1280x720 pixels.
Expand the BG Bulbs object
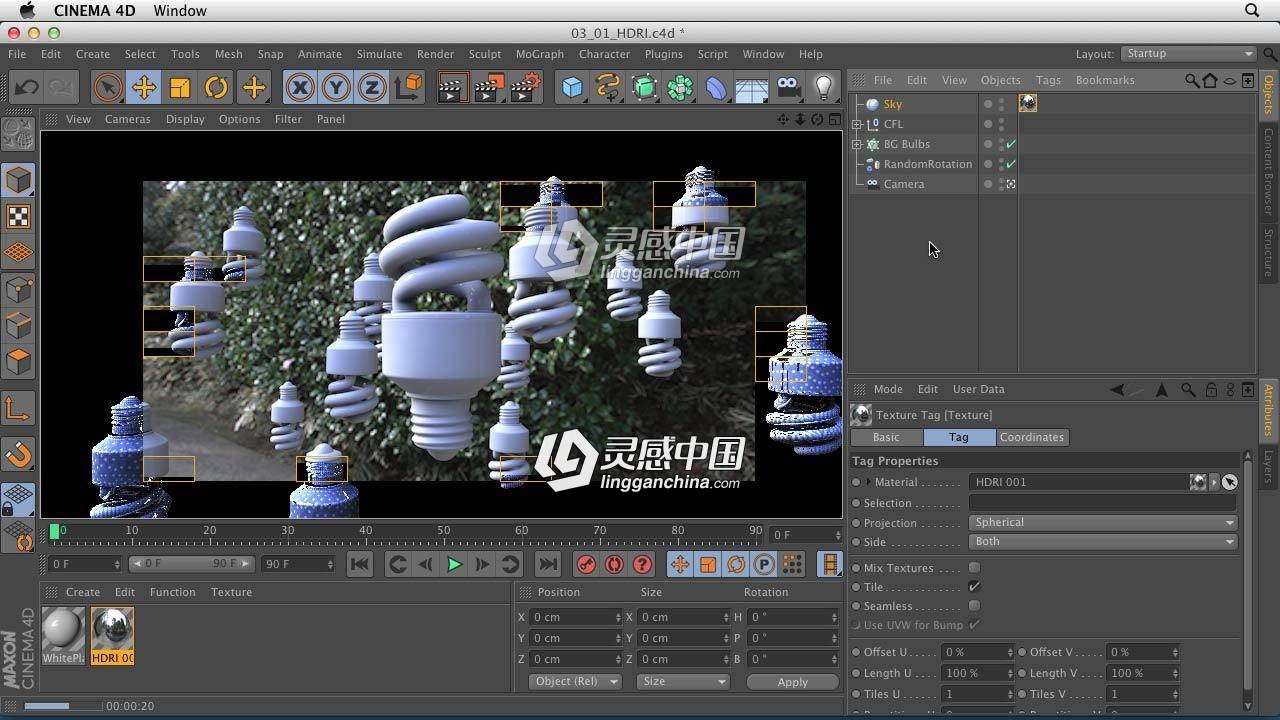857,144
